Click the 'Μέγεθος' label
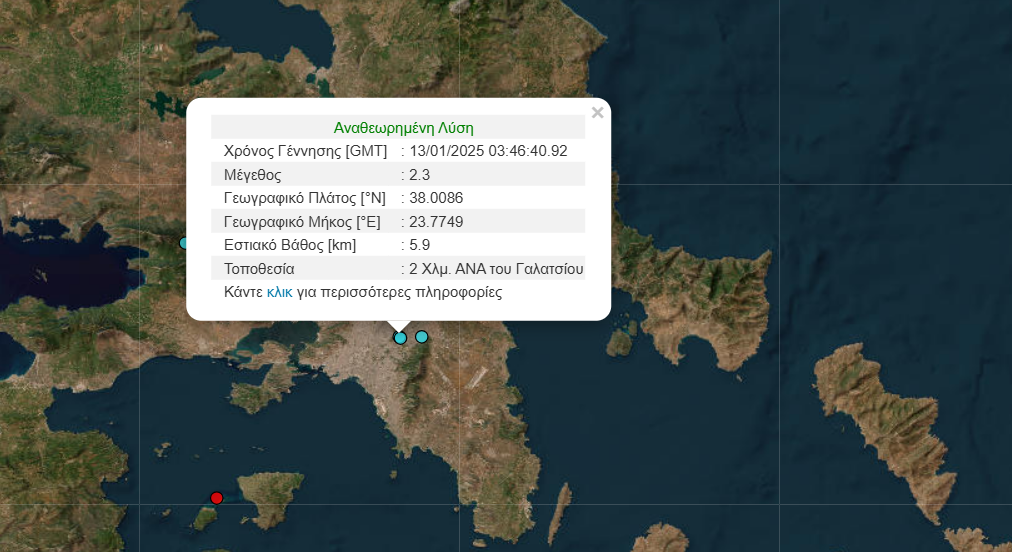1012x552 pixels. [252, 175]
